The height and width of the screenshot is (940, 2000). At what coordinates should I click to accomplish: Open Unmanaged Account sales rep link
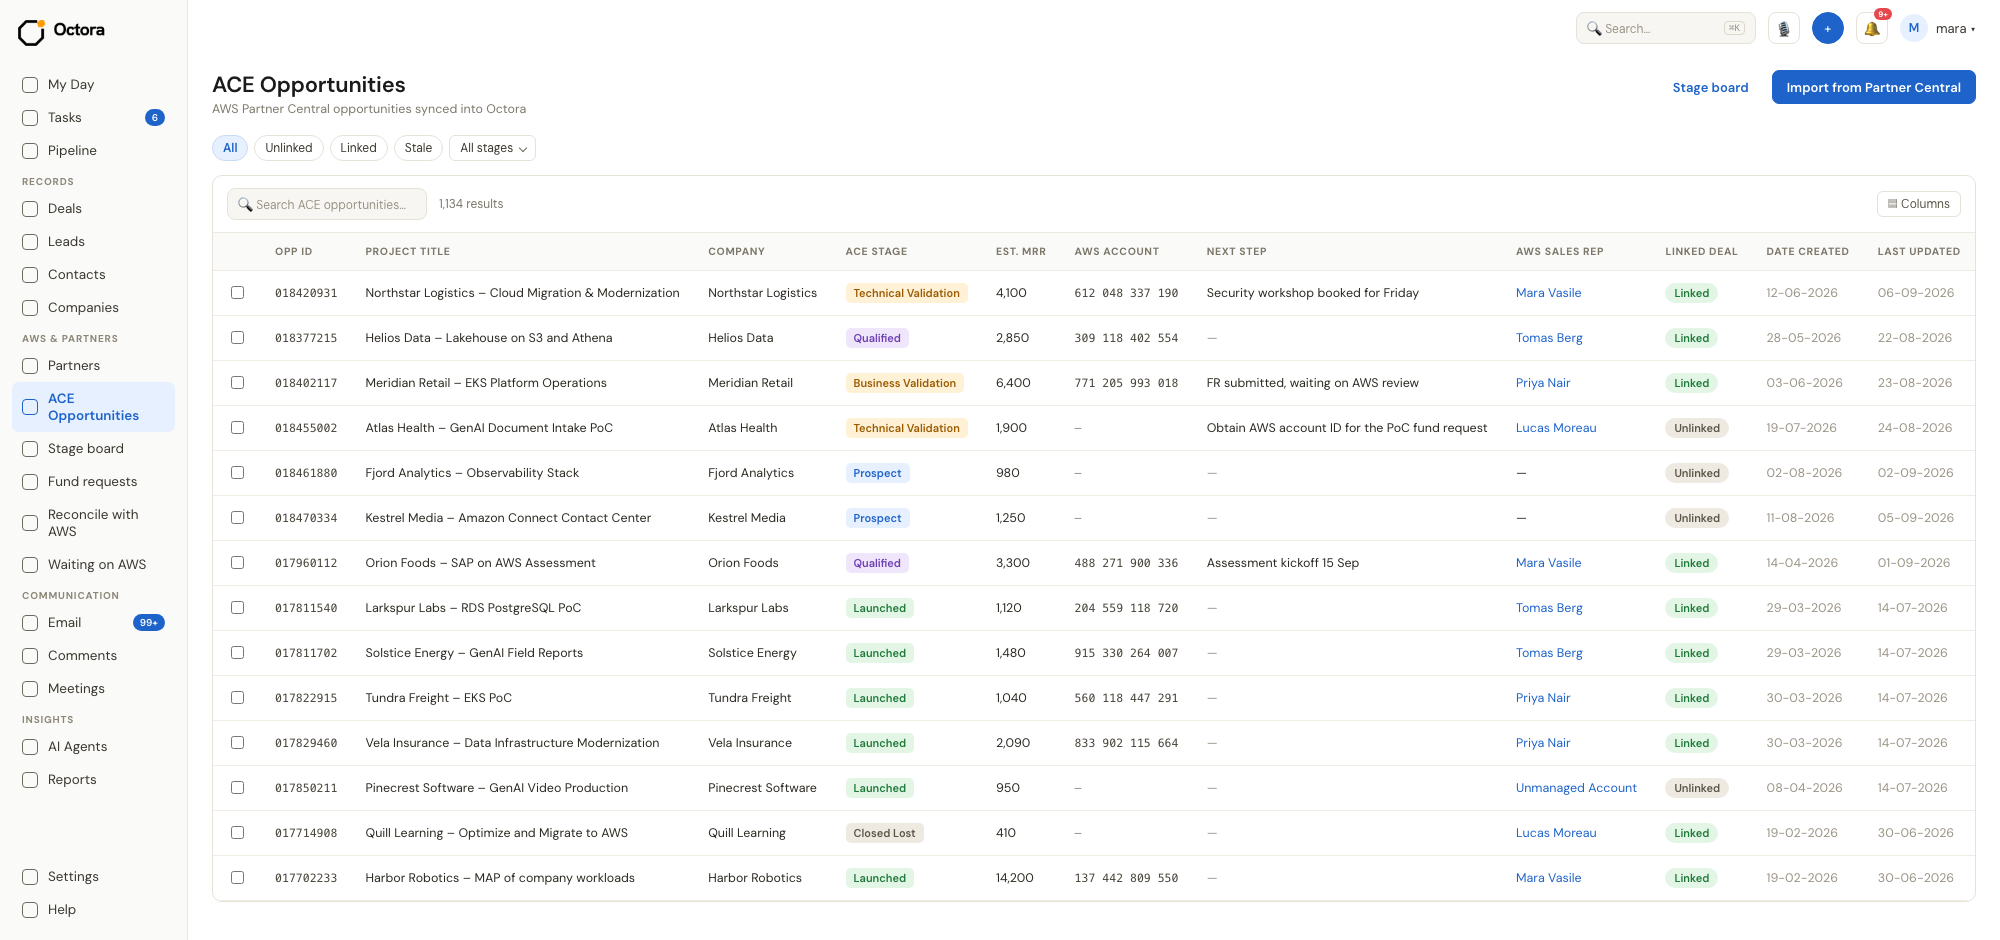[x=1576, y=788]
